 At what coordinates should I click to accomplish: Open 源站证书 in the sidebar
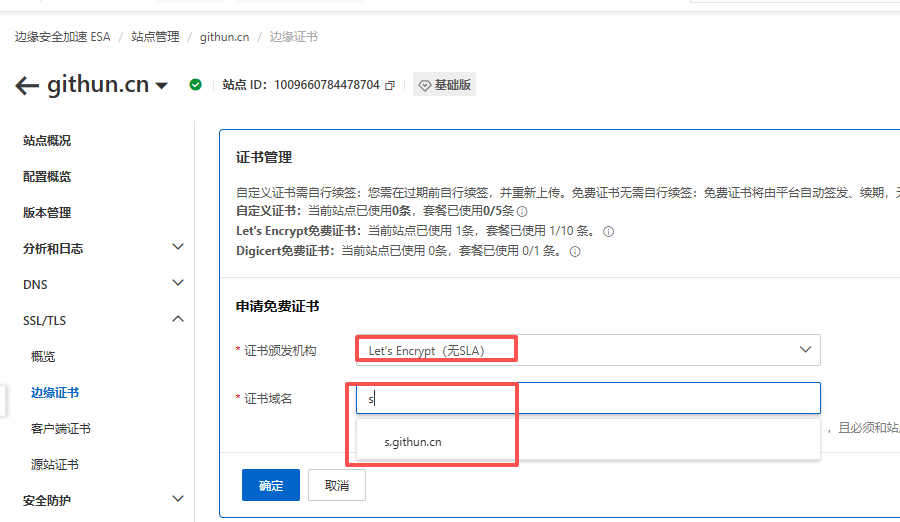[x=55, y=465]
